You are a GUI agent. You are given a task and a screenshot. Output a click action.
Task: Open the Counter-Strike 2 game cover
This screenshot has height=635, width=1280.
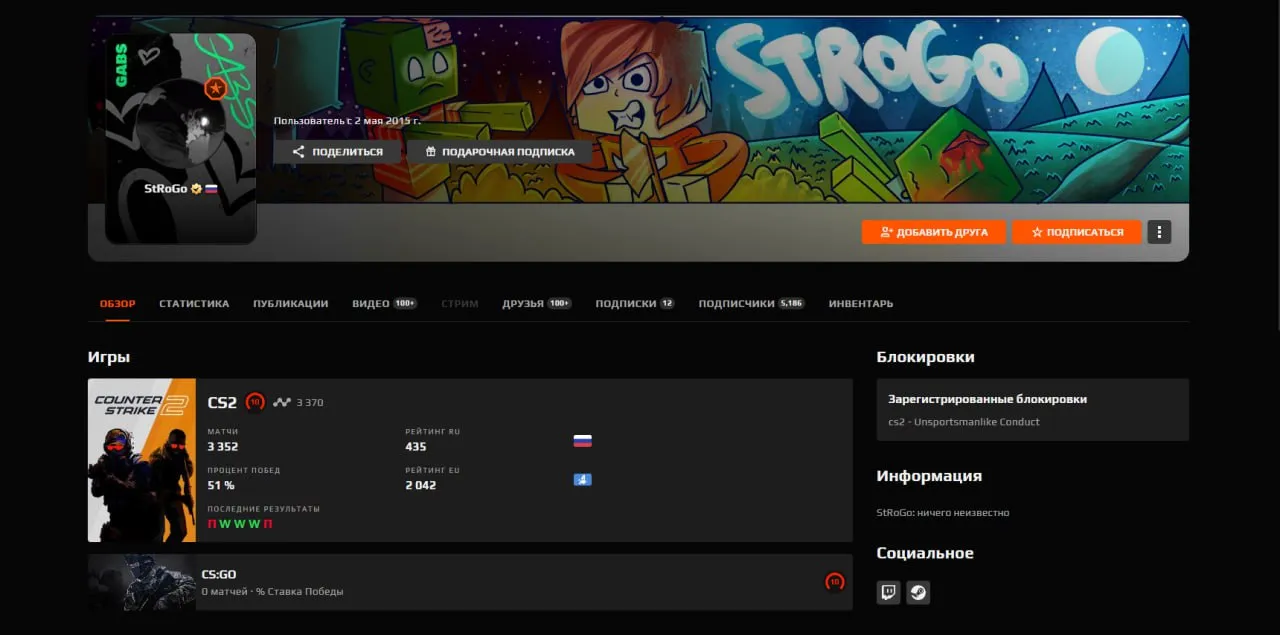coord(142,460)
